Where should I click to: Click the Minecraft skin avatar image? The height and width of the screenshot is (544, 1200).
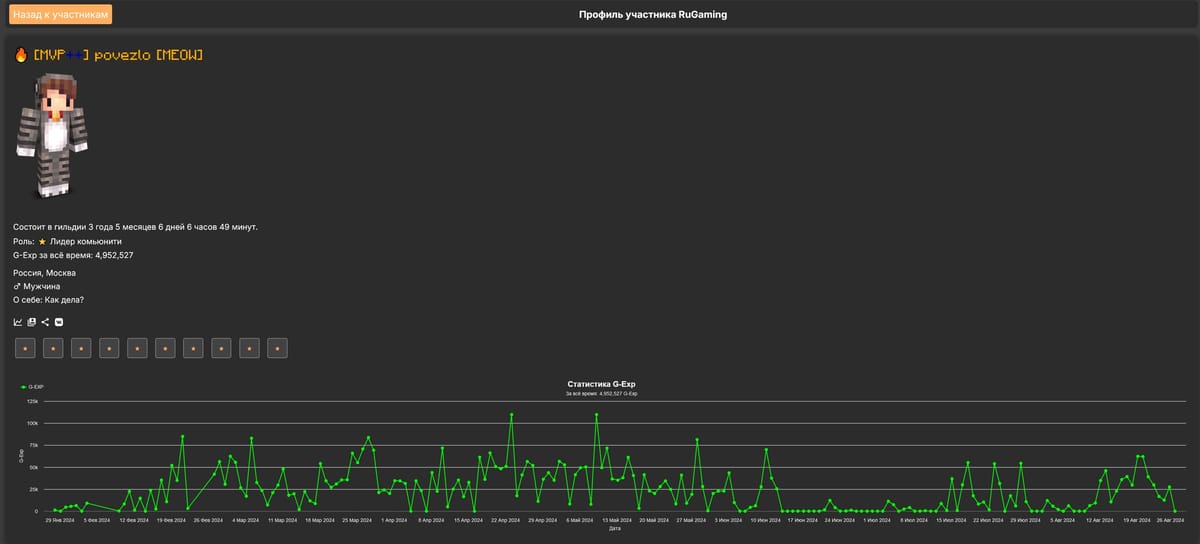(x=53, y=135)
